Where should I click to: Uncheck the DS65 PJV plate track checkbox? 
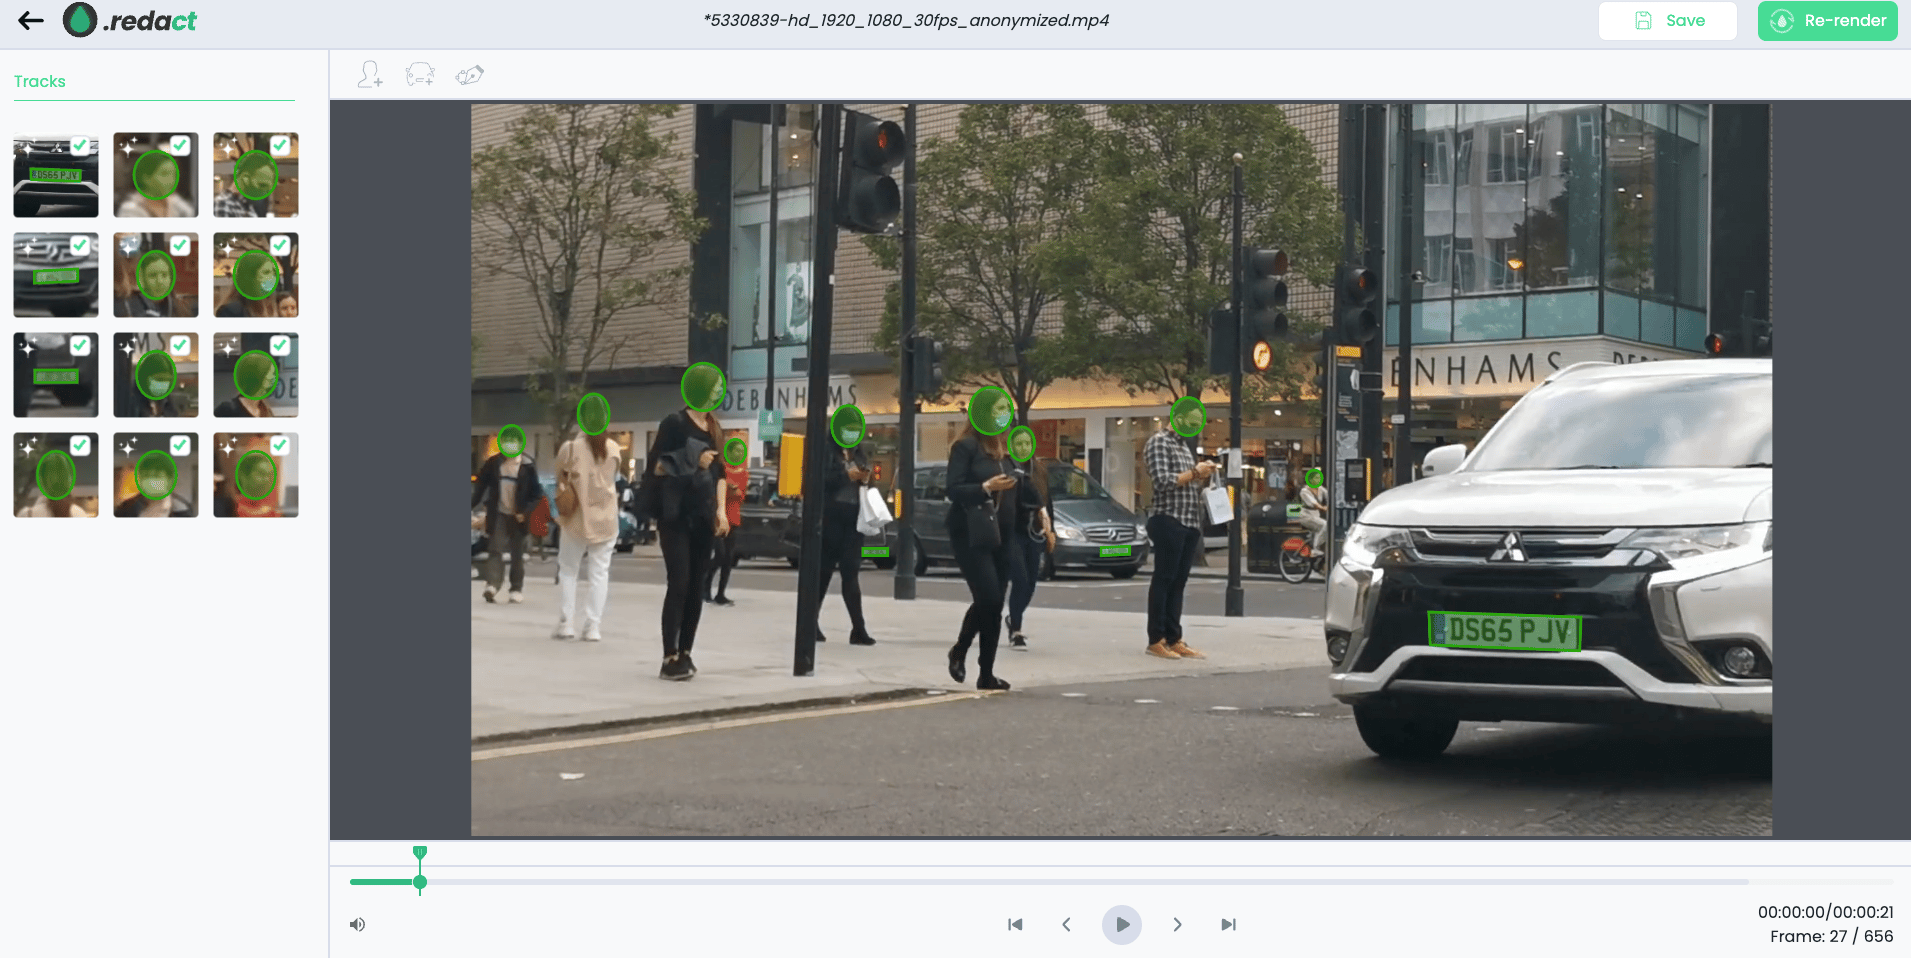click(x=80, y=145)
